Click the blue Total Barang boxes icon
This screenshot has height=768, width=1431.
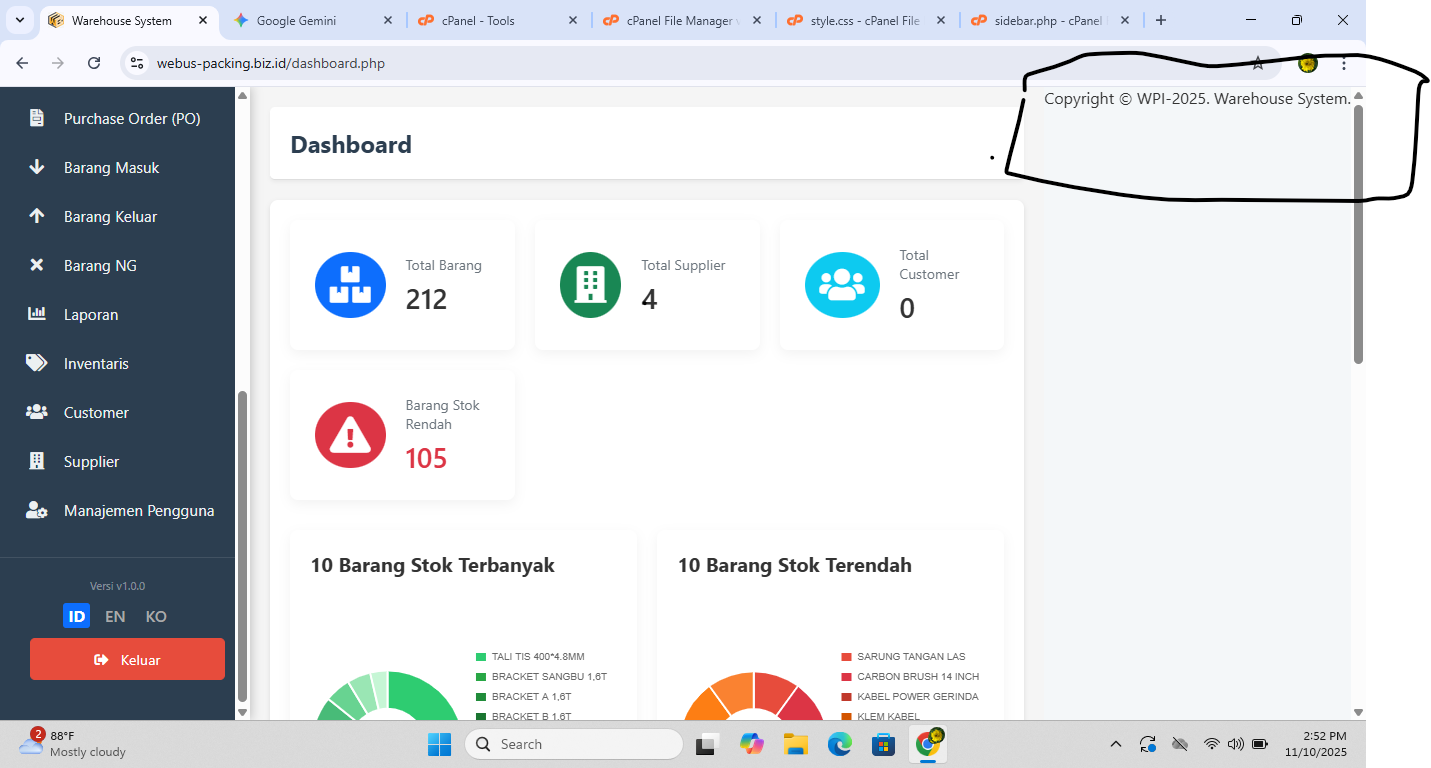pyautogui.click(x=350, y=285)
